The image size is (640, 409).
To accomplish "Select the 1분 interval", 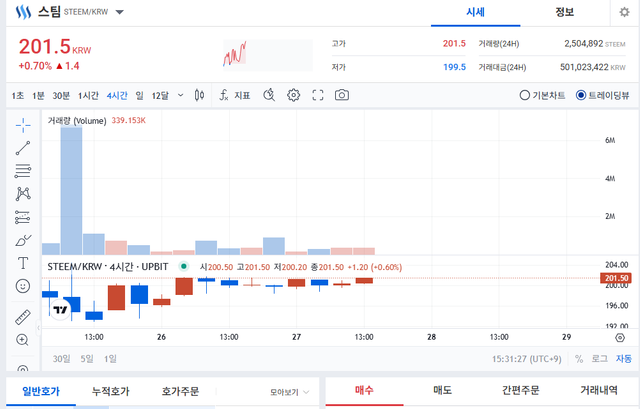I will [38, 96].
